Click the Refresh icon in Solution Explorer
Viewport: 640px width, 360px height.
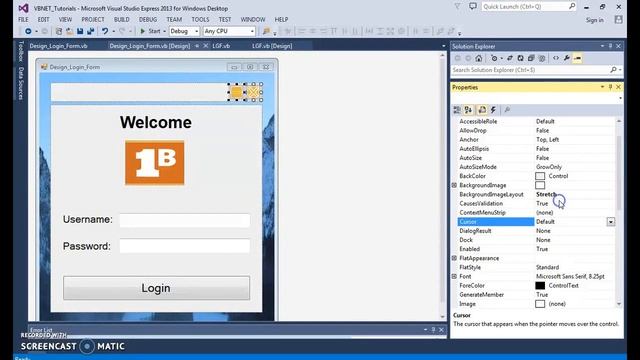520,58
